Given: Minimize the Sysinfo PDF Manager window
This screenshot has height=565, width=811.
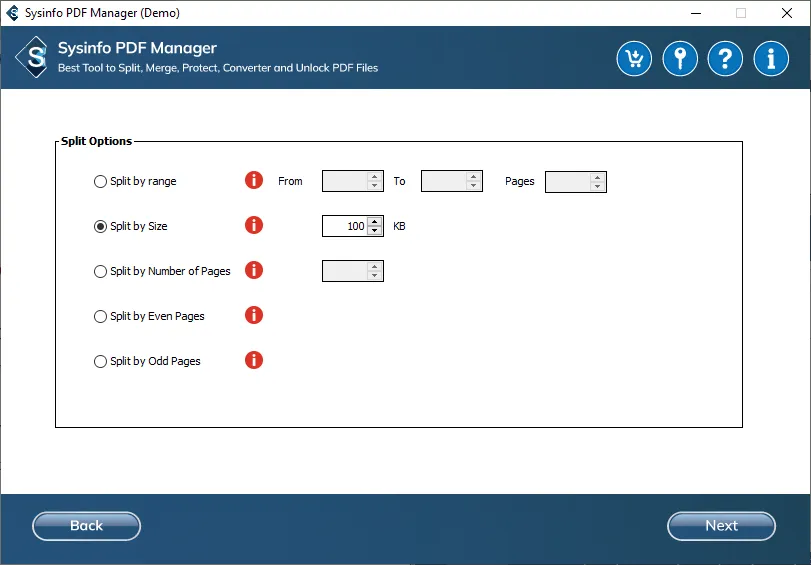Looking at the screenshot, I should tap(696, 13).
